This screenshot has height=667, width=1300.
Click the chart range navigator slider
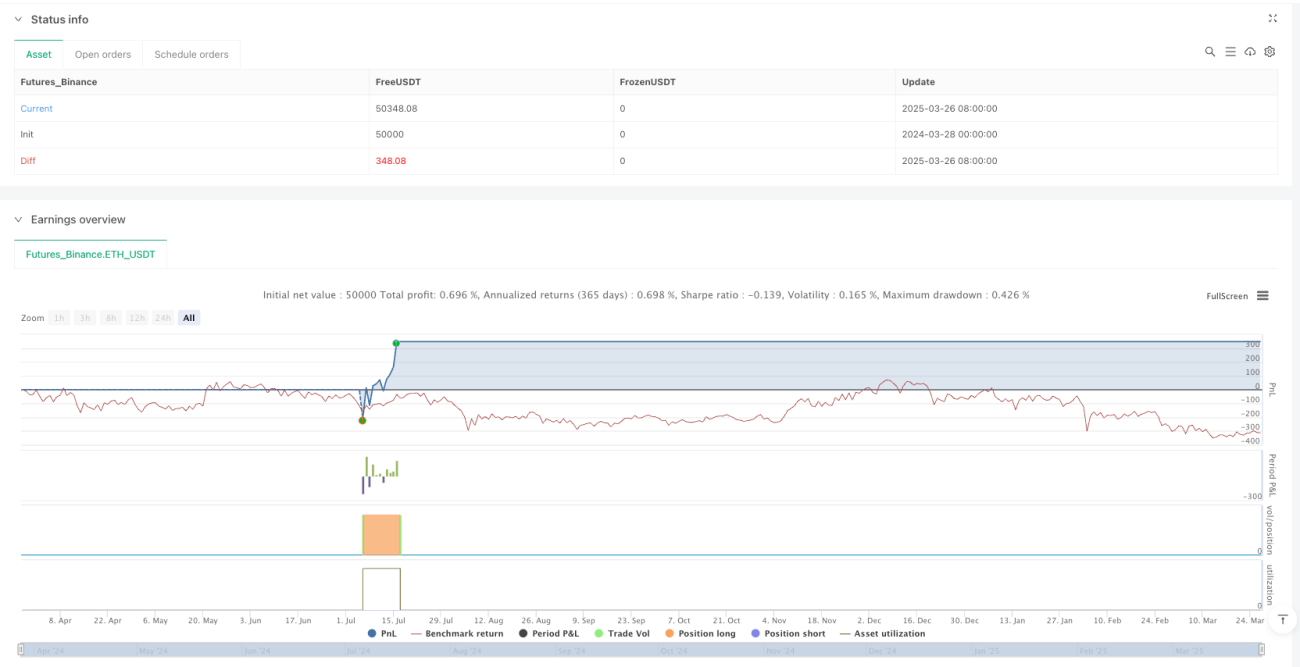[x=641, y=651]
